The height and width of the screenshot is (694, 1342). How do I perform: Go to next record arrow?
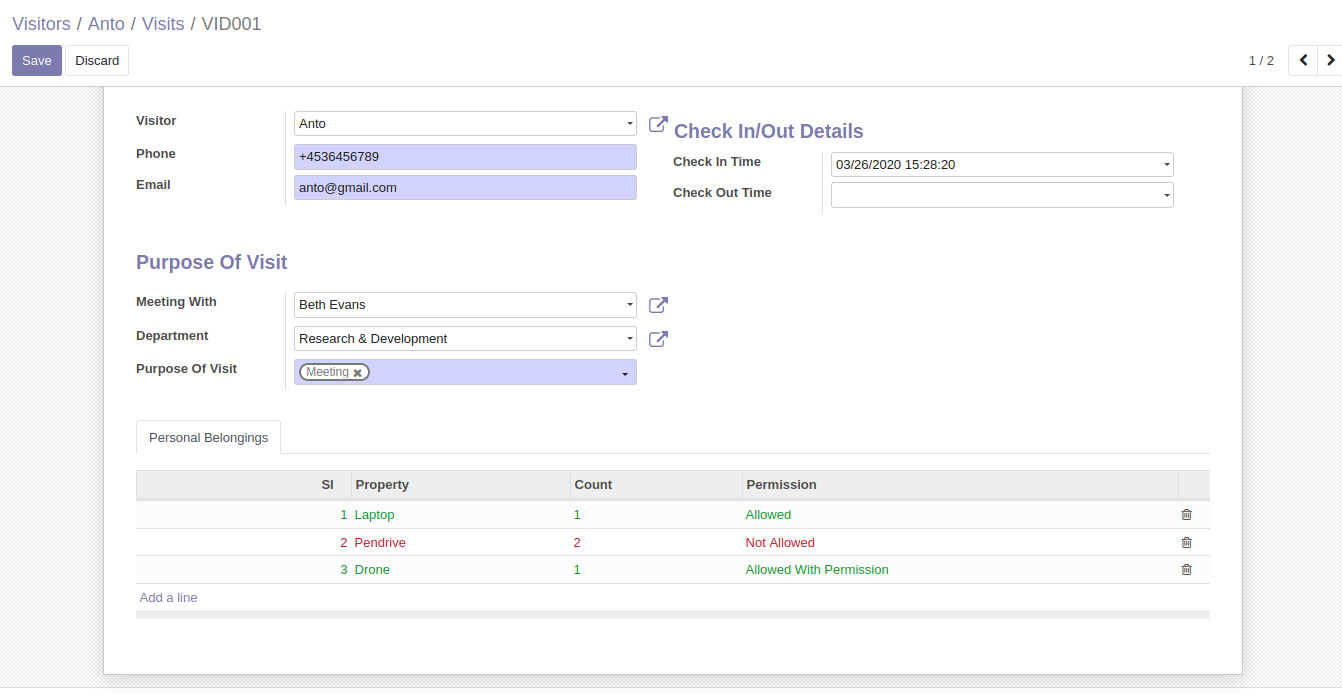(x=1330, y=61)
